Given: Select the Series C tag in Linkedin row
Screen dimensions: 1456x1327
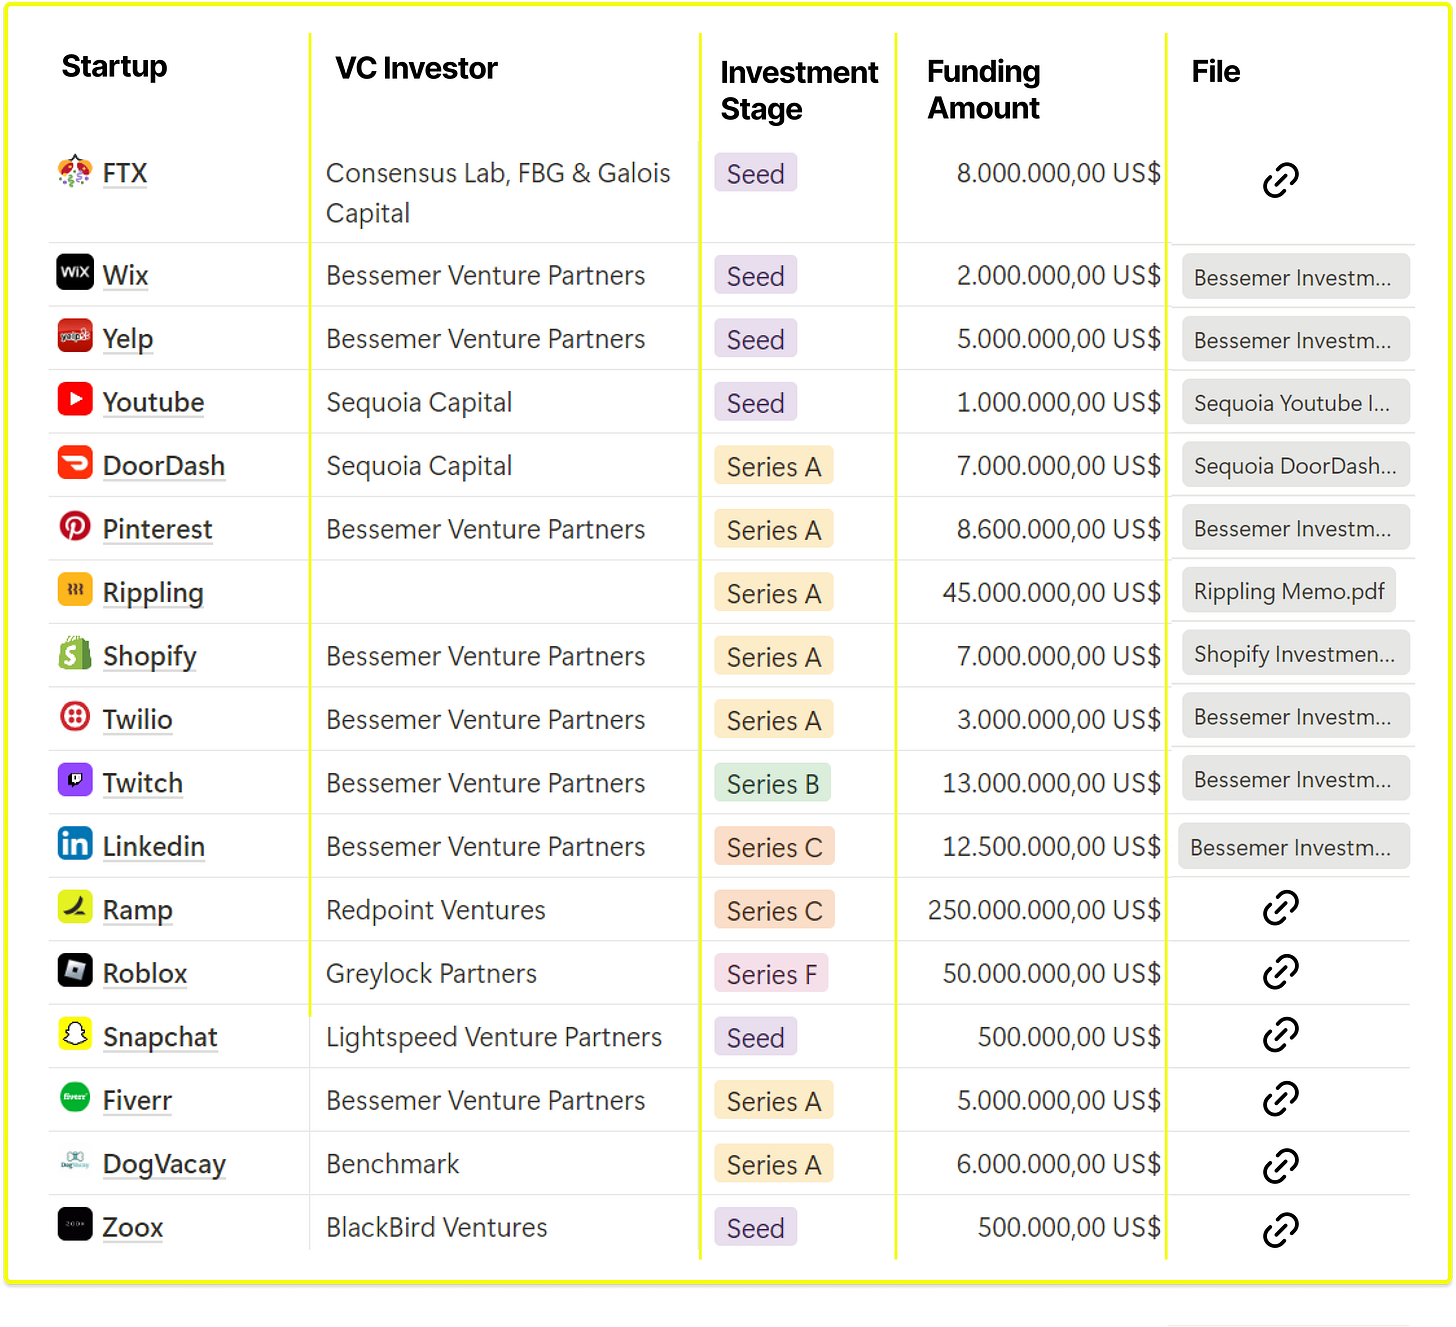Looking at the screenshot, I should tap(775, 847).
